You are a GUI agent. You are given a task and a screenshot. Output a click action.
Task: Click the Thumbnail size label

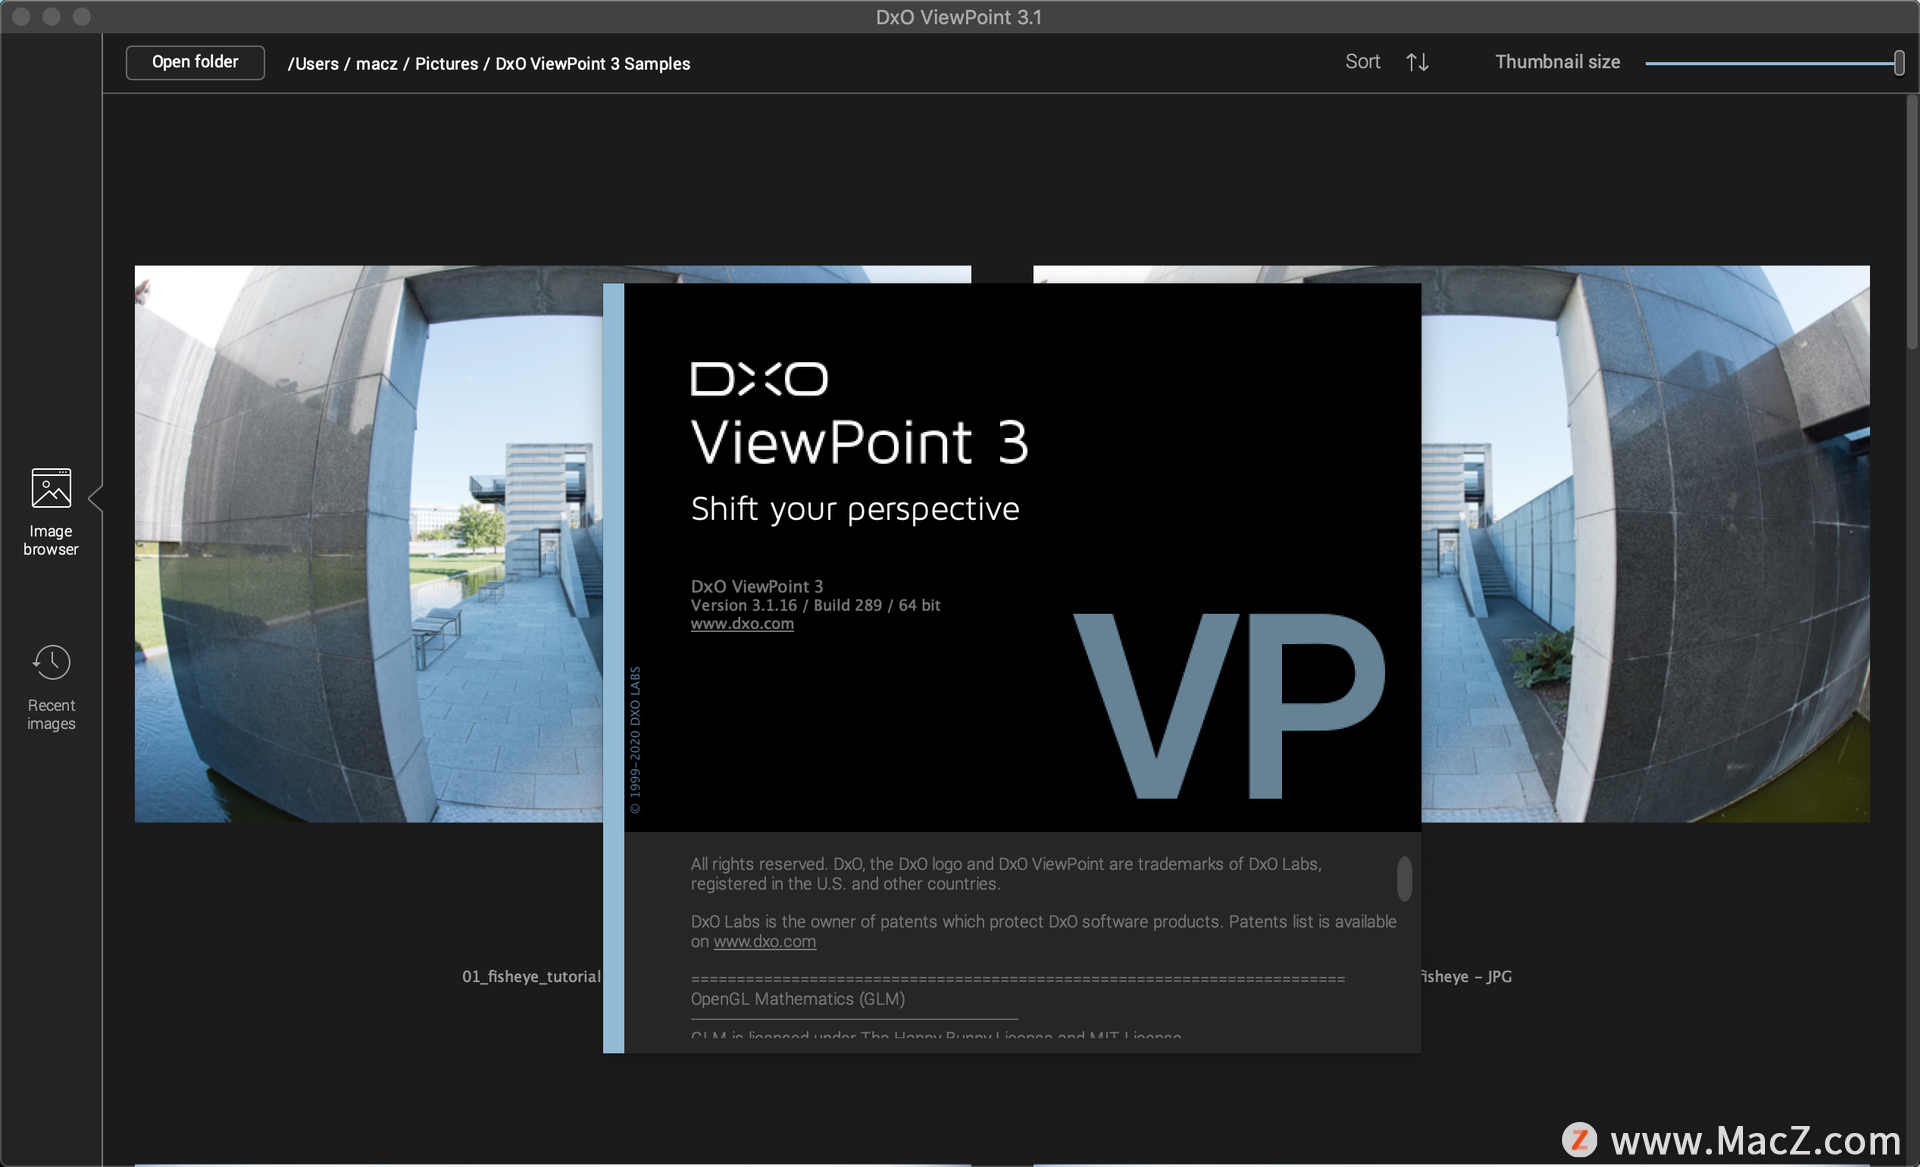1557,62
